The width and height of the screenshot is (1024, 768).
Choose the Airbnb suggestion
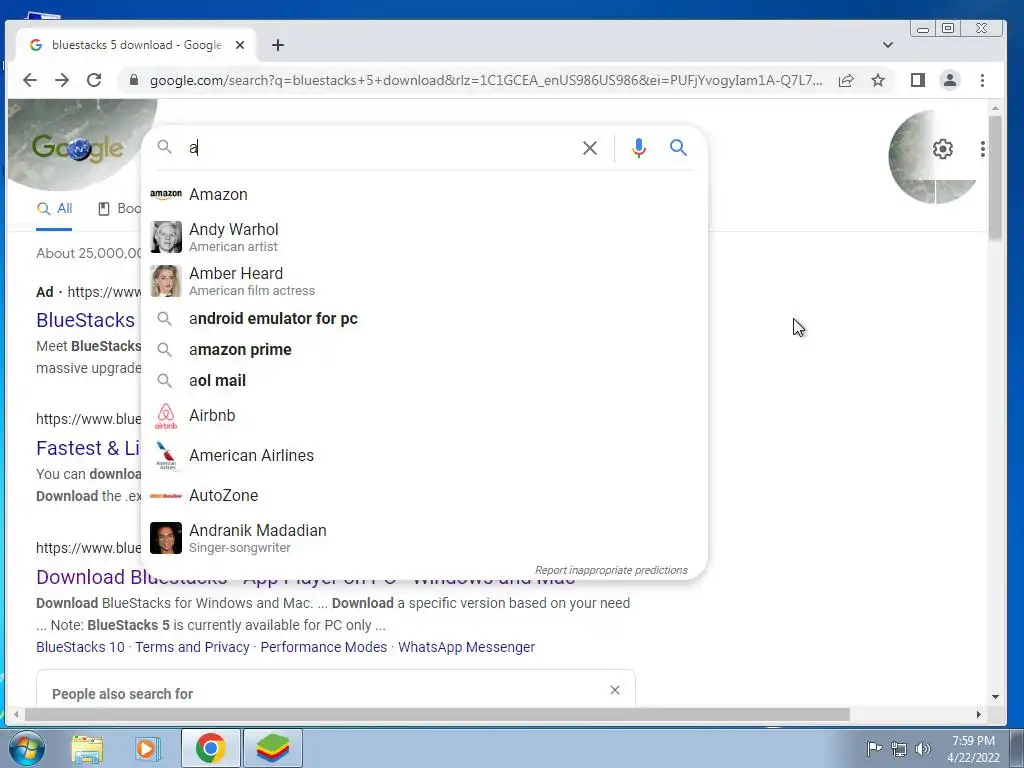[424, 415]
